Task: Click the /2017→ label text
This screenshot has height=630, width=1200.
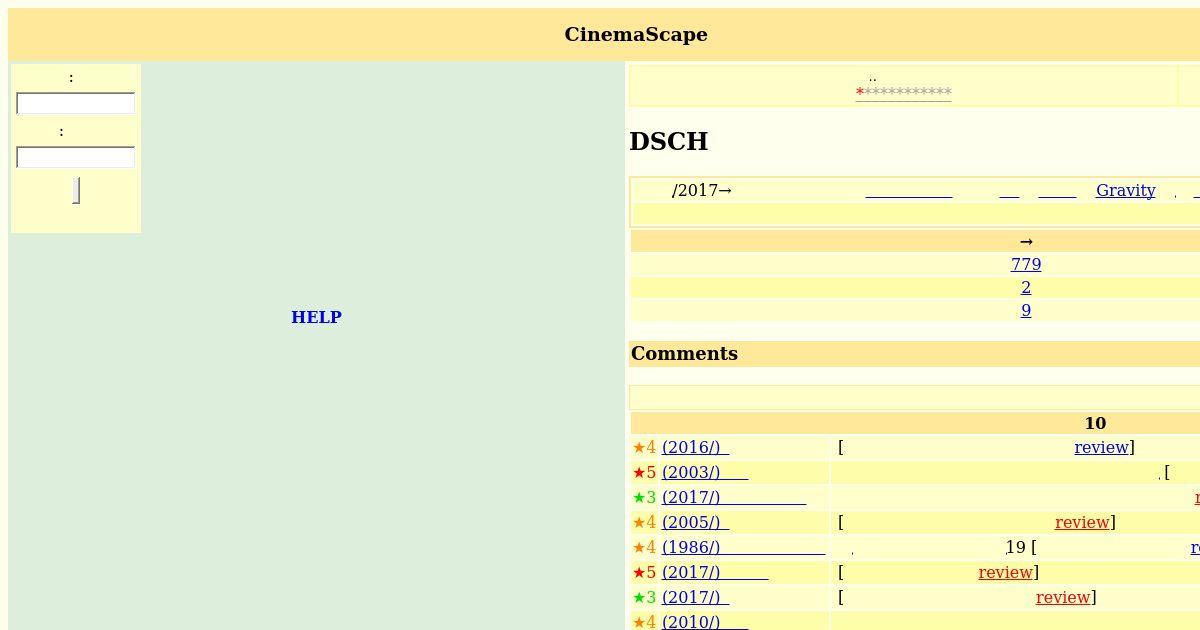Action: (x=702, y=190)
